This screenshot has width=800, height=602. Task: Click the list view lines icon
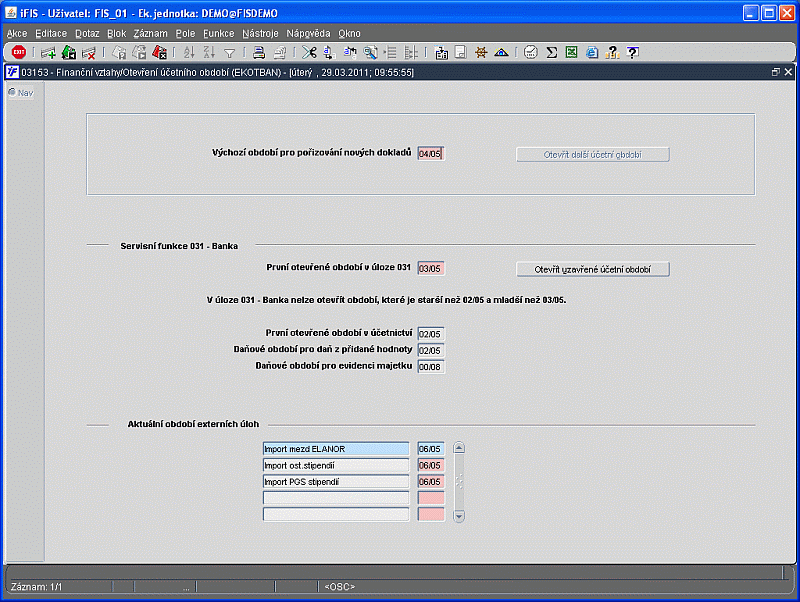(391, 52)
